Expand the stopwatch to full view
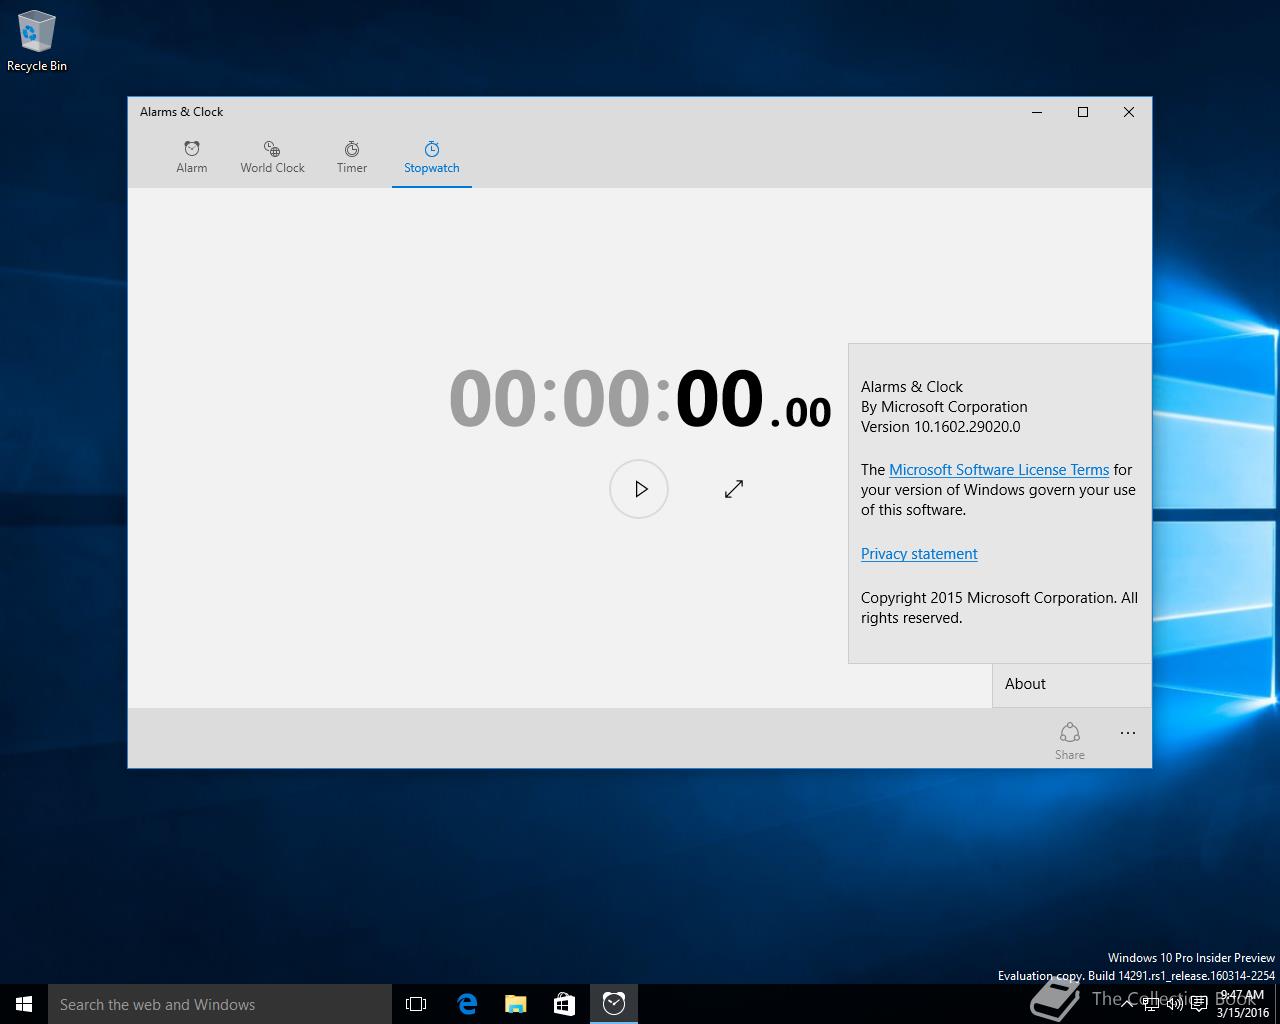 point(734,489)
